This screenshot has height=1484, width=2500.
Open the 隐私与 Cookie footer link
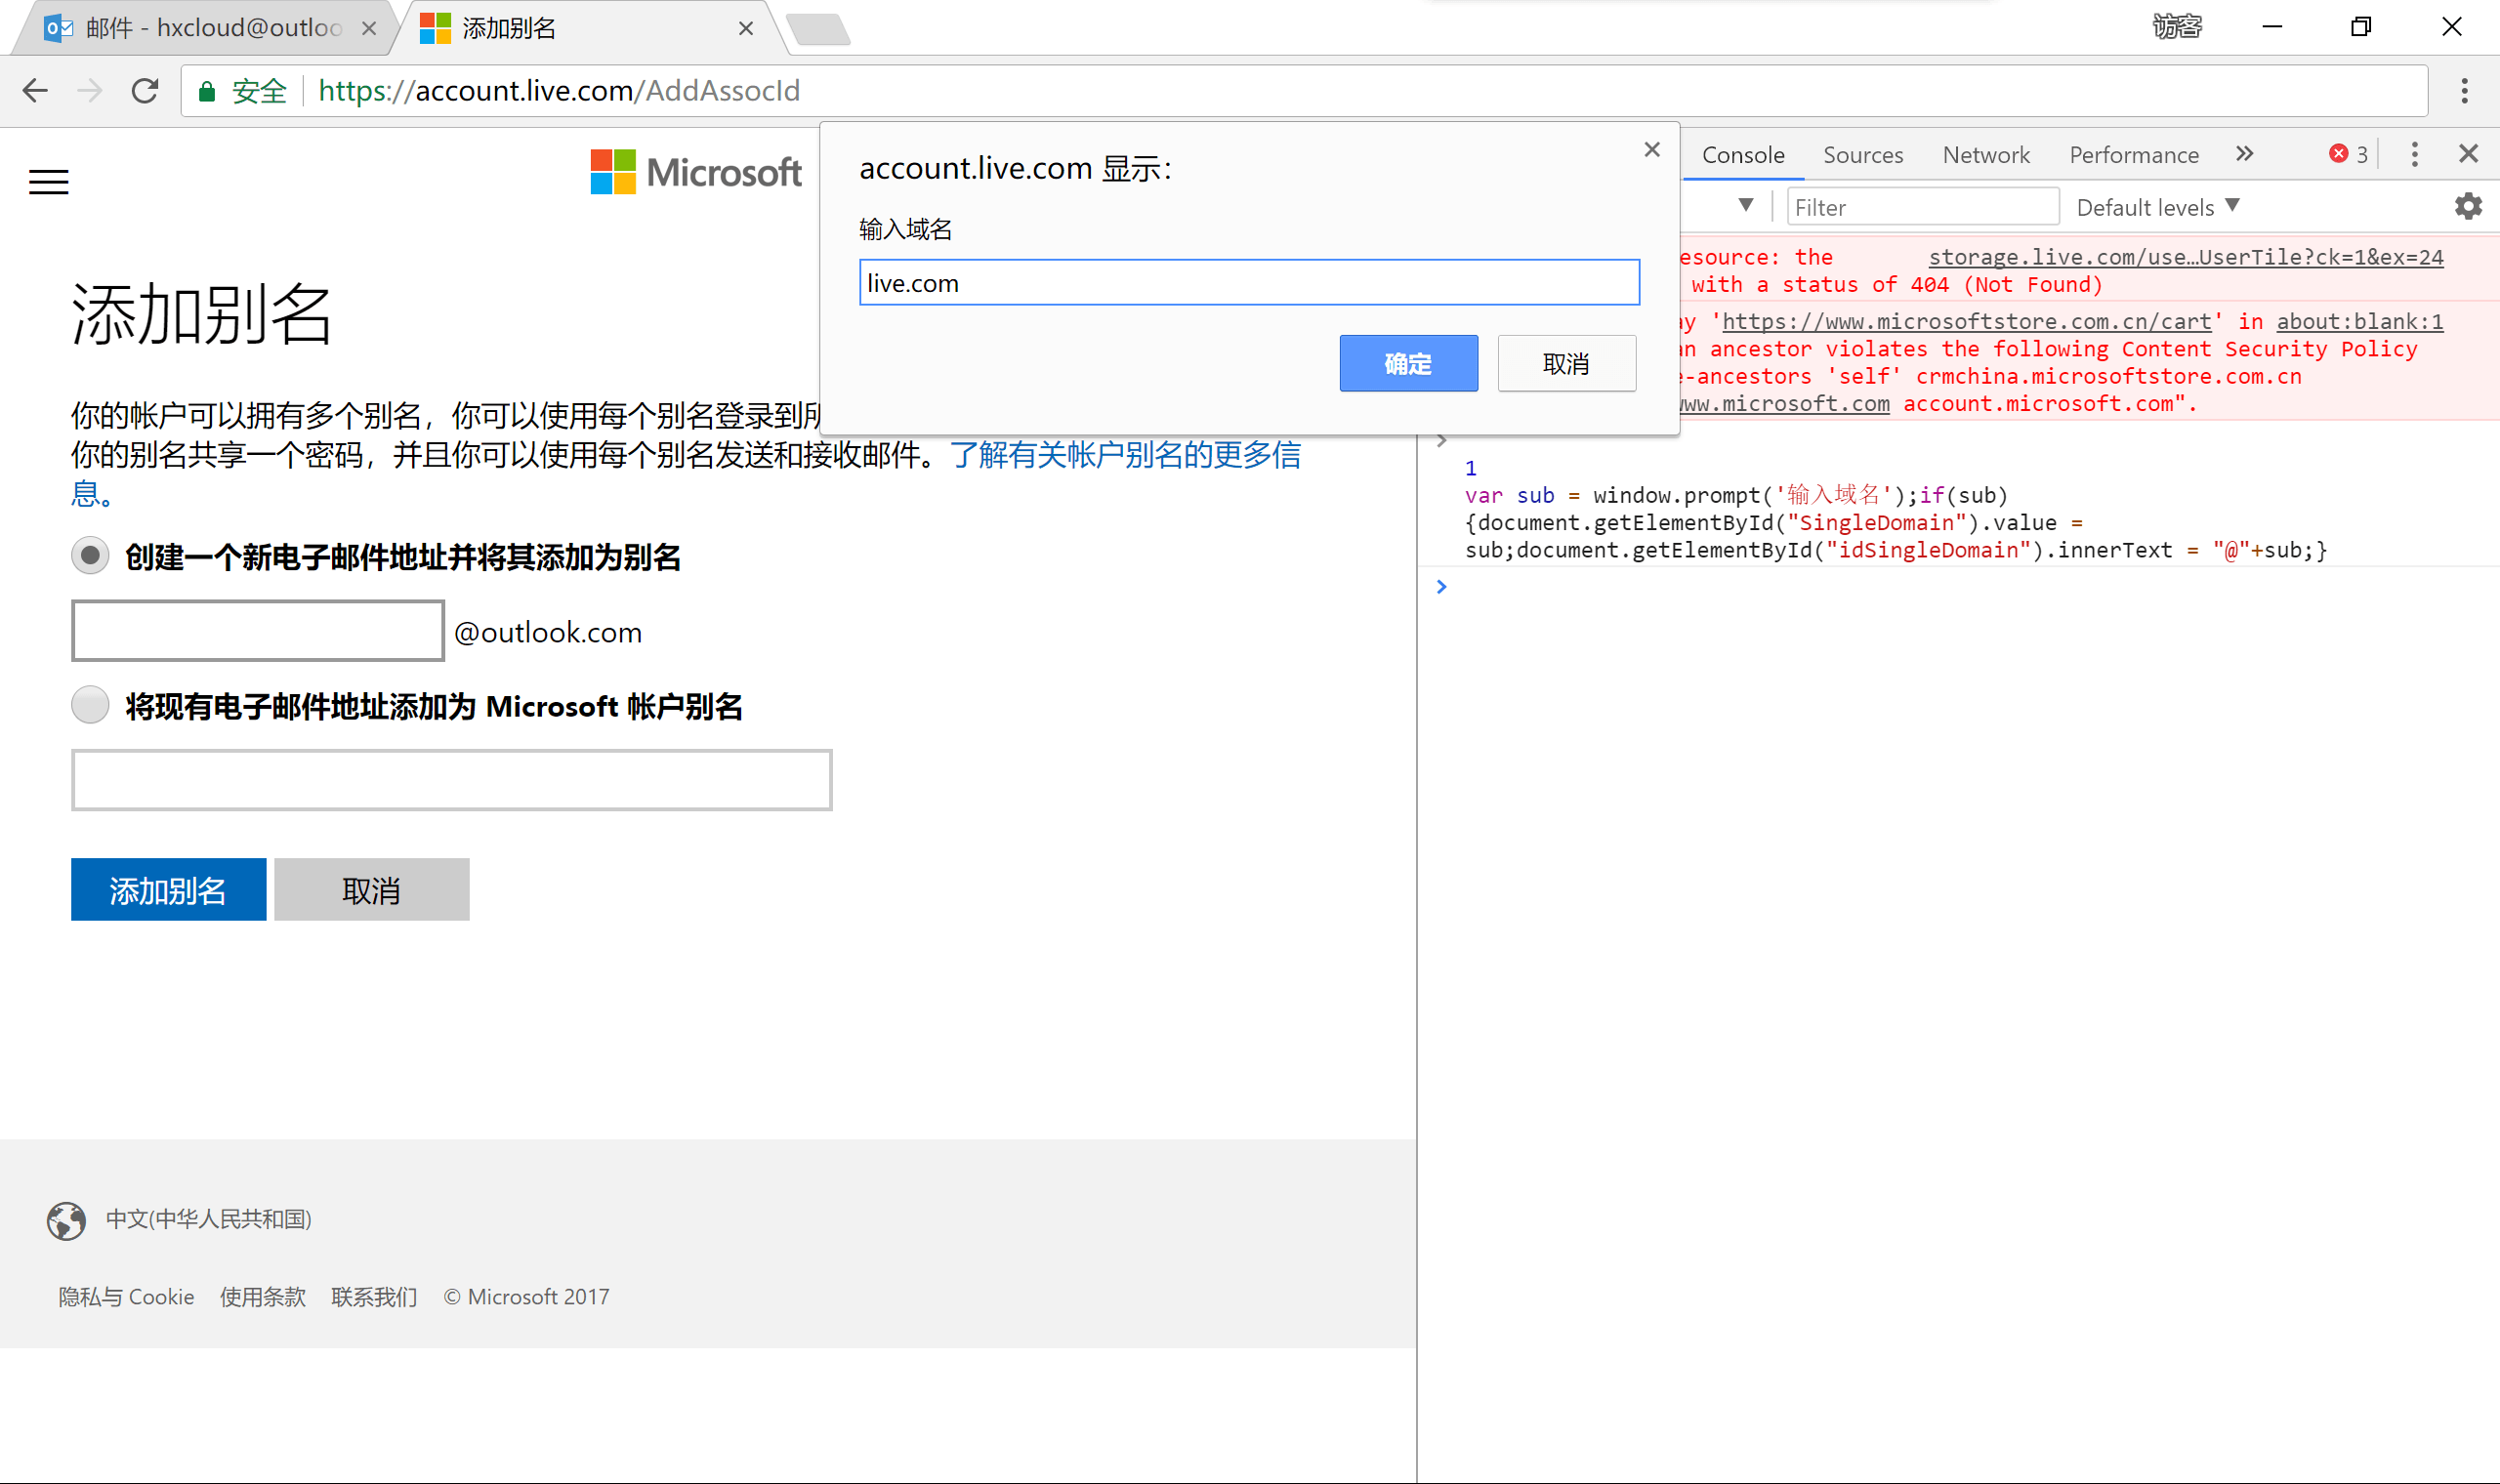(x=126, y=1297)
